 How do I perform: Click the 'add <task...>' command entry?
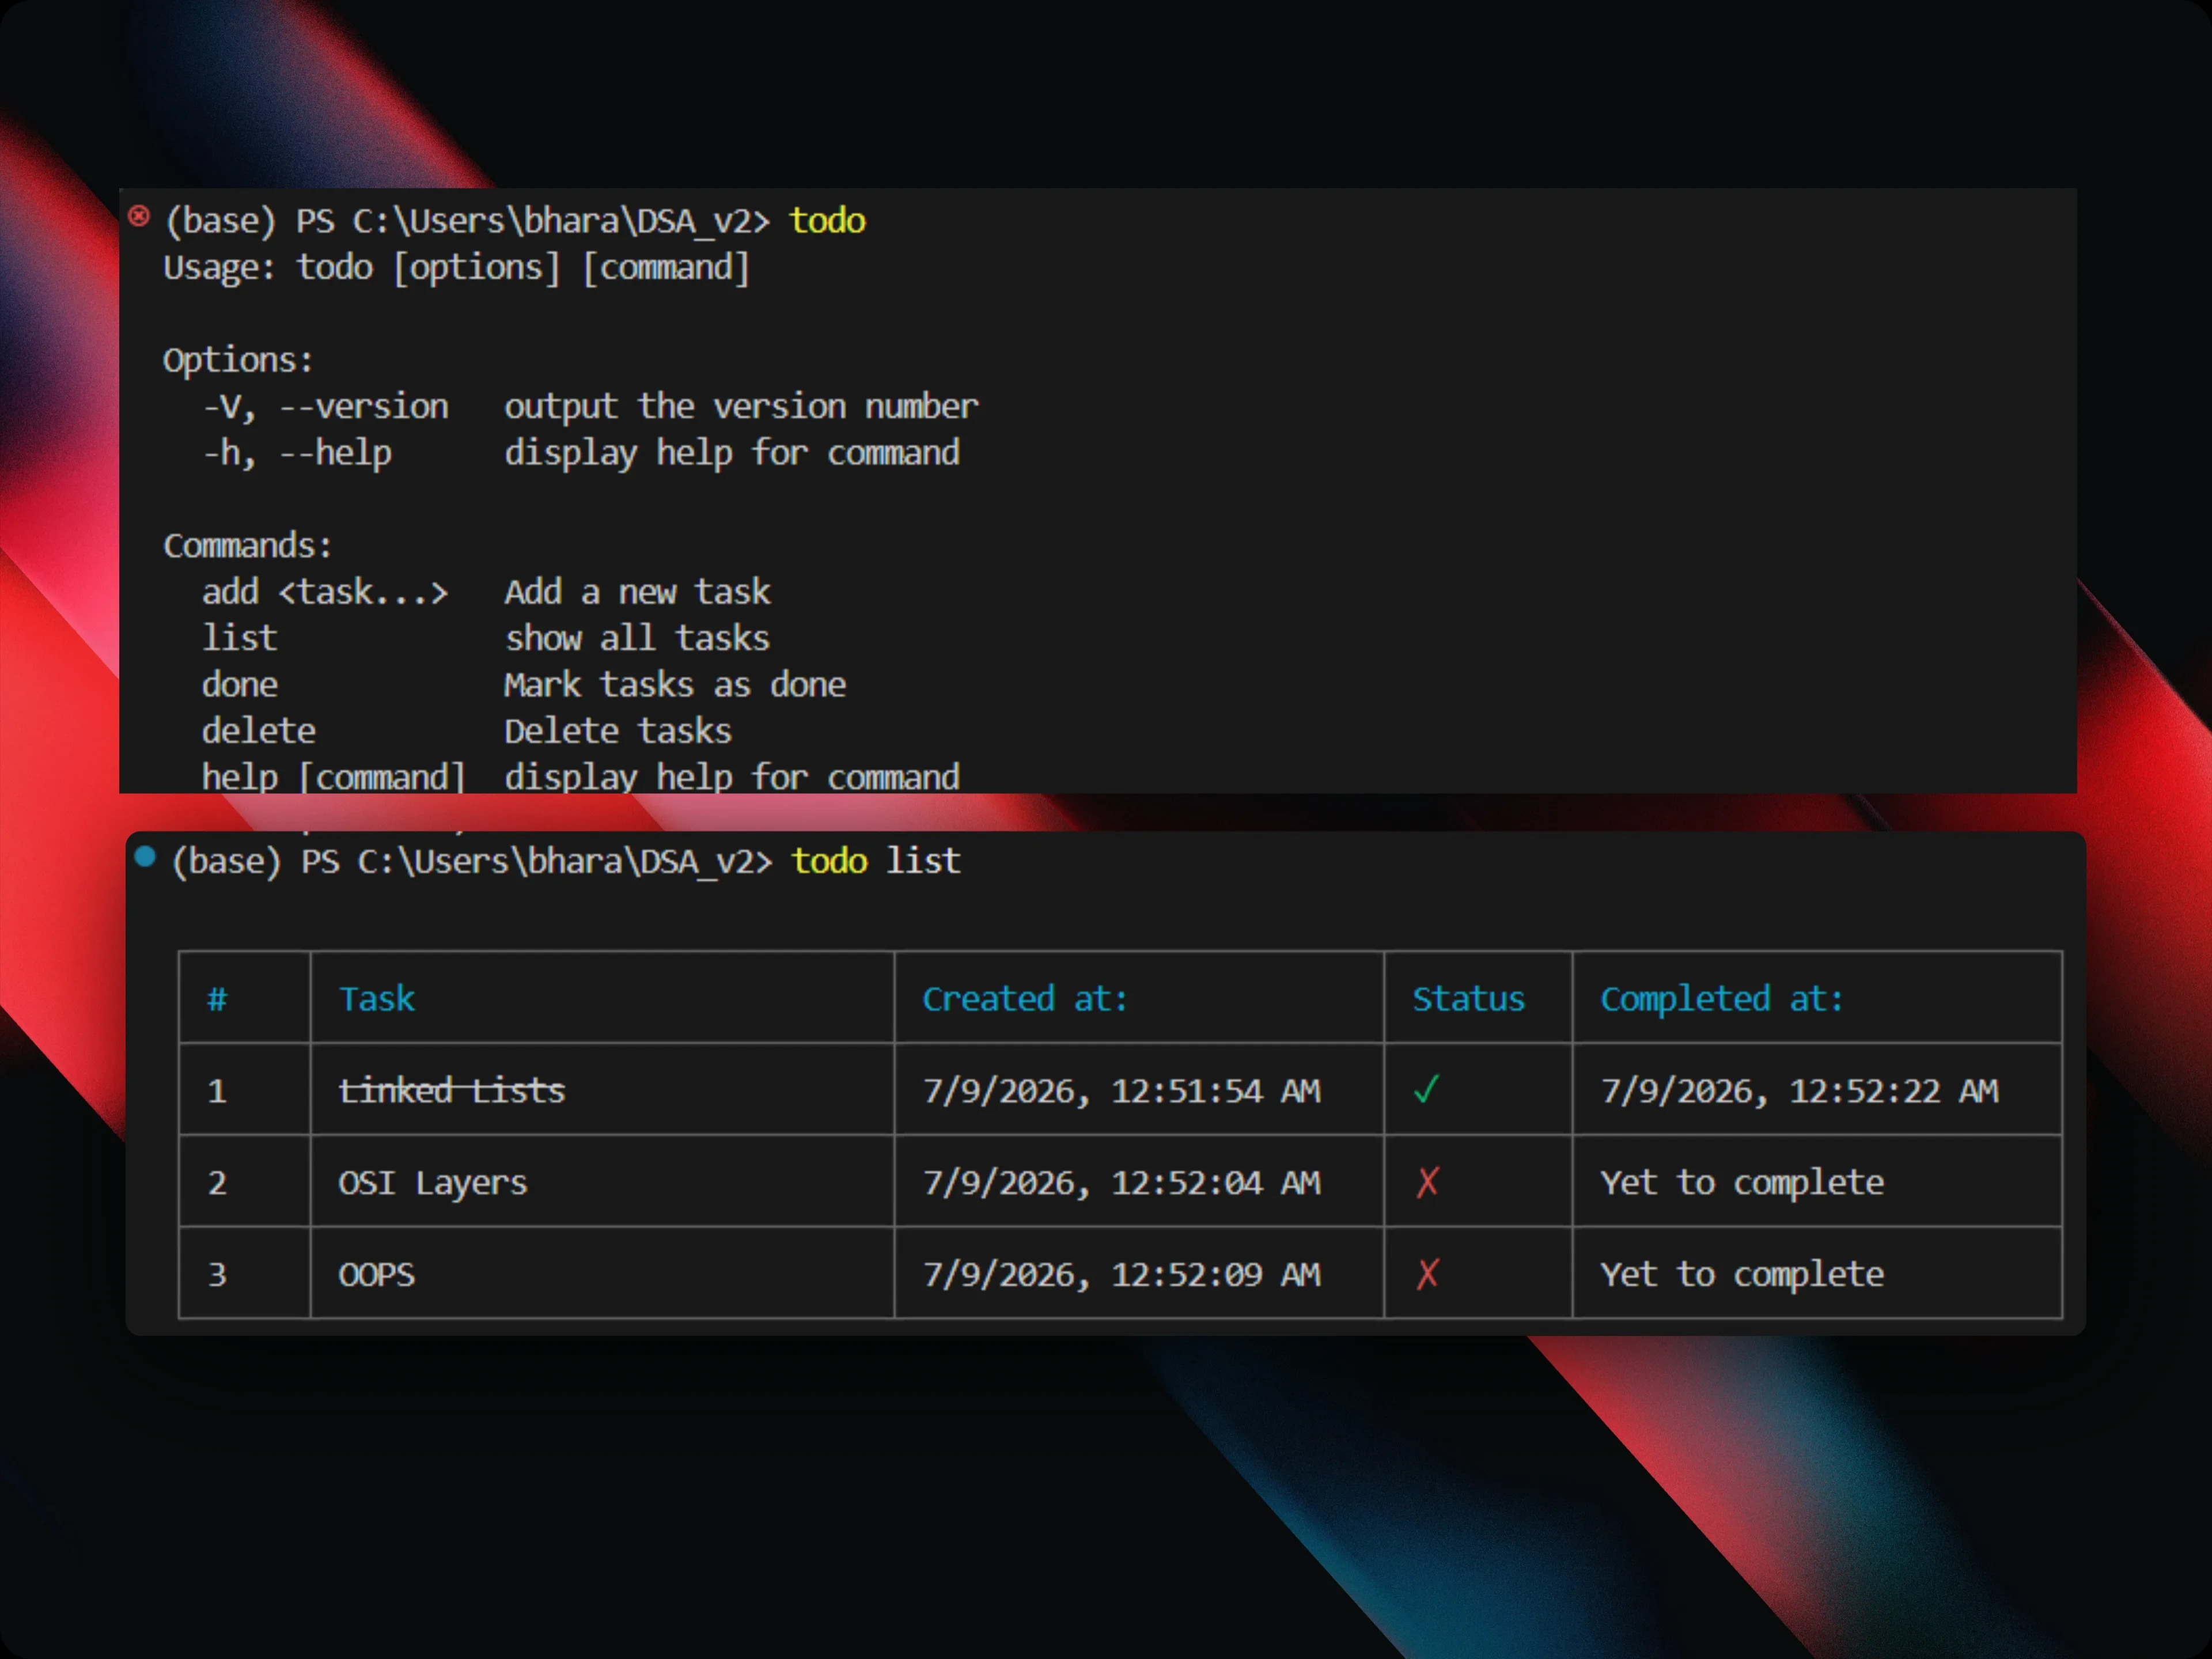(x=325, y=592)
